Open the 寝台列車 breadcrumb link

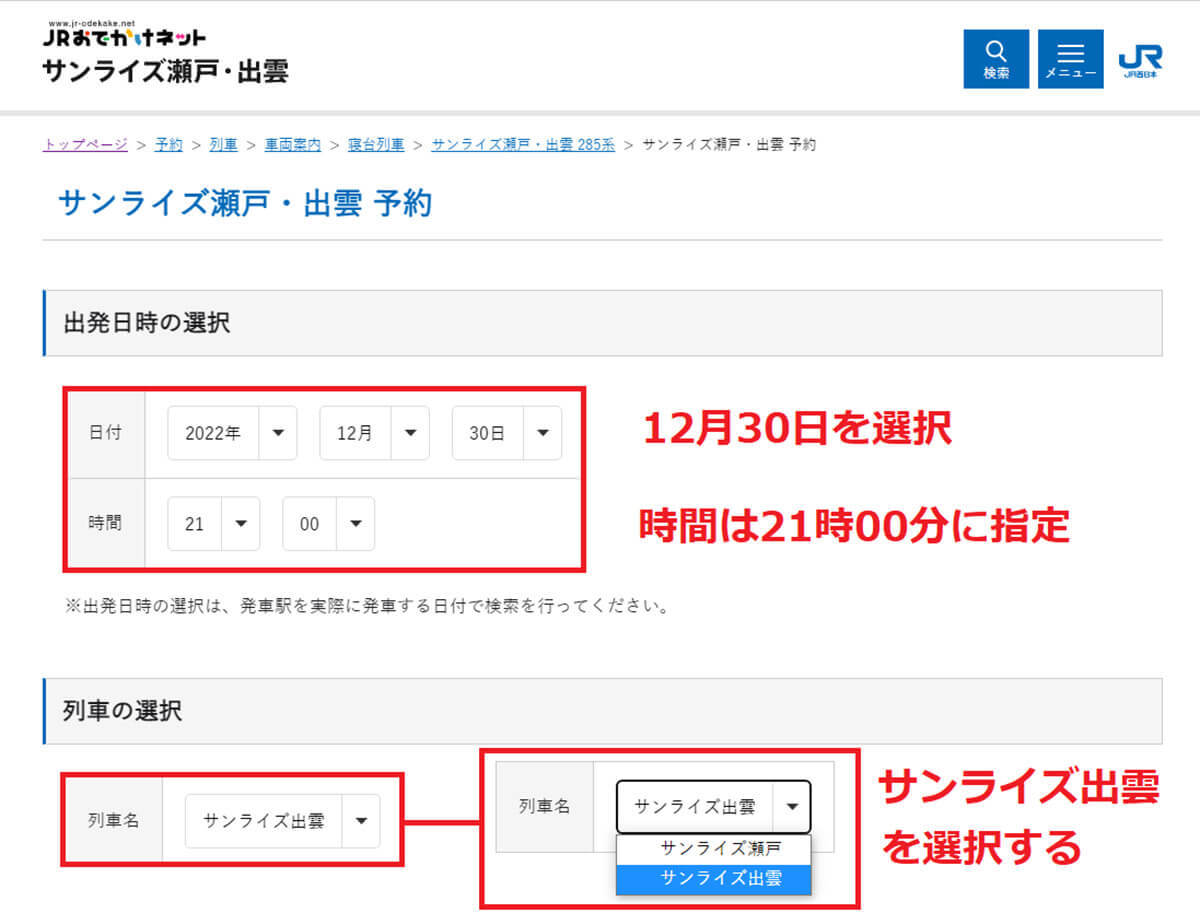(x=376, y=145)
